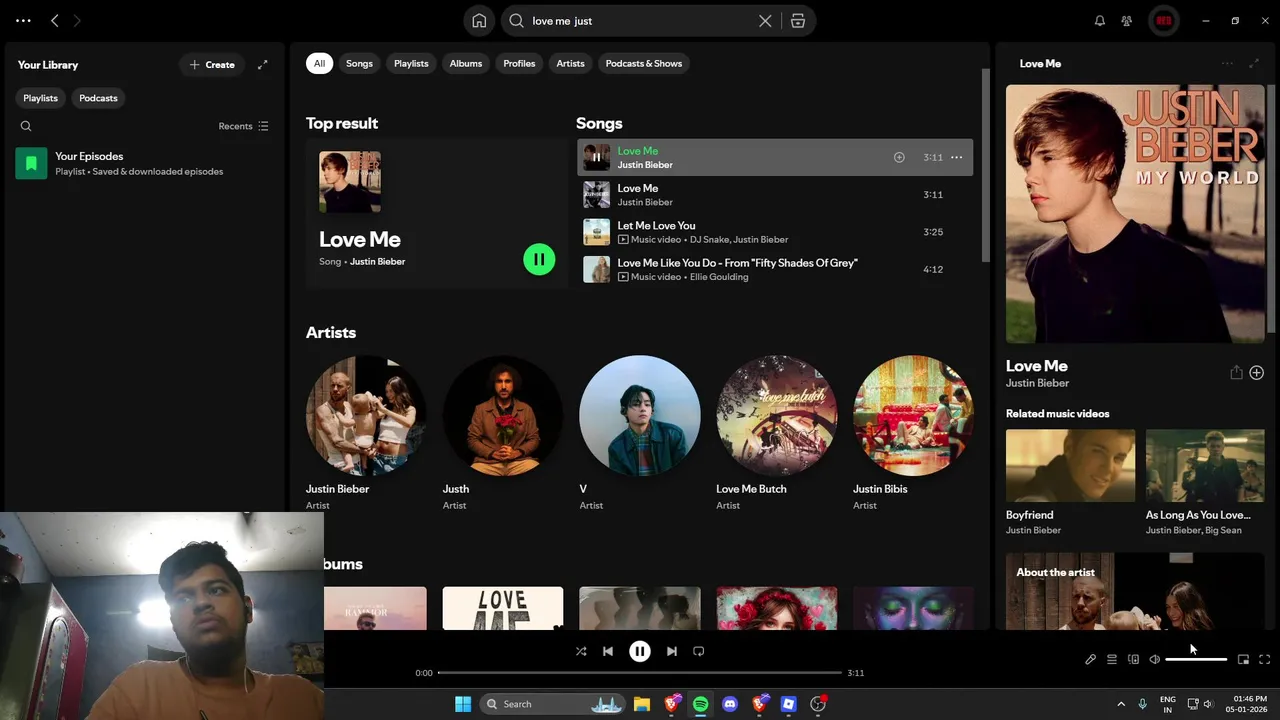Open the play queue icon

point(1111,659)
